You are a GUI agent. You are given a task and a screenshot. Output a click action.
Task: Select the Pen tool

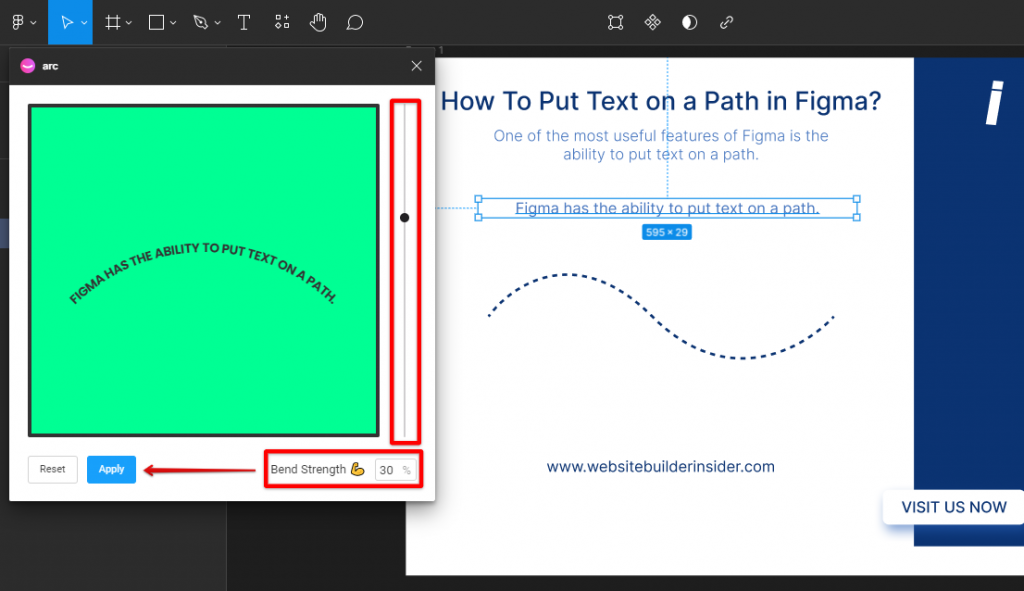200,22
